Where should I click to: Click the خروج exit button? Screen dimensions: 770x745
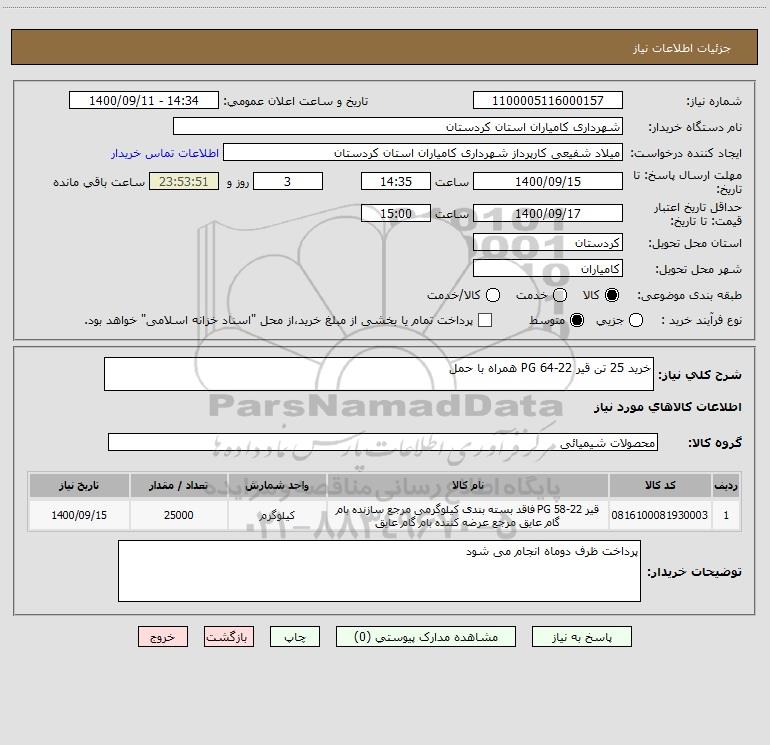[x=163, y=637]
